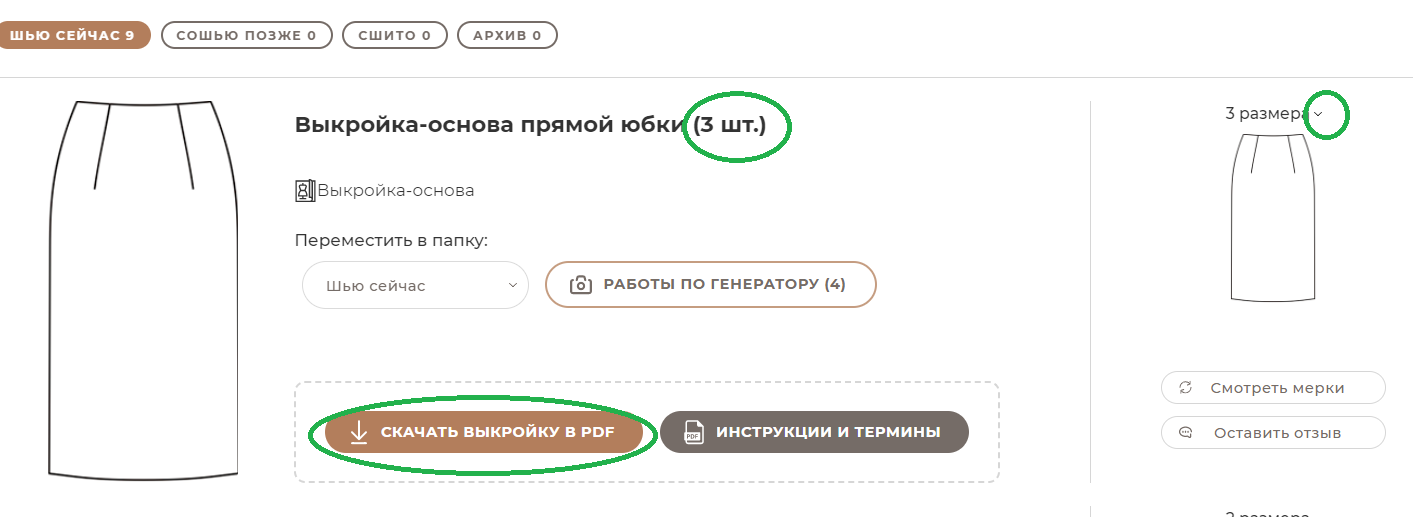The image size is (1413, 517).
Task: Click the speech bubble review icon
Action: [1186, 433]
